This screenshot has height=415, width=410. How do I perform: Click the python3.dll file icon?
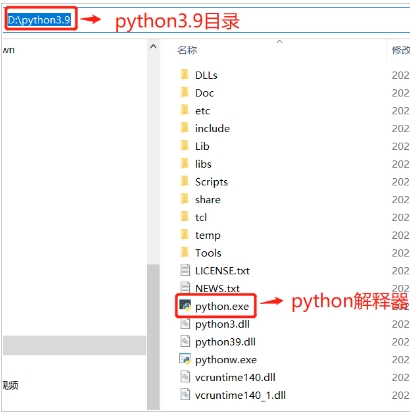pyautogui.click(x=185, y=323)
